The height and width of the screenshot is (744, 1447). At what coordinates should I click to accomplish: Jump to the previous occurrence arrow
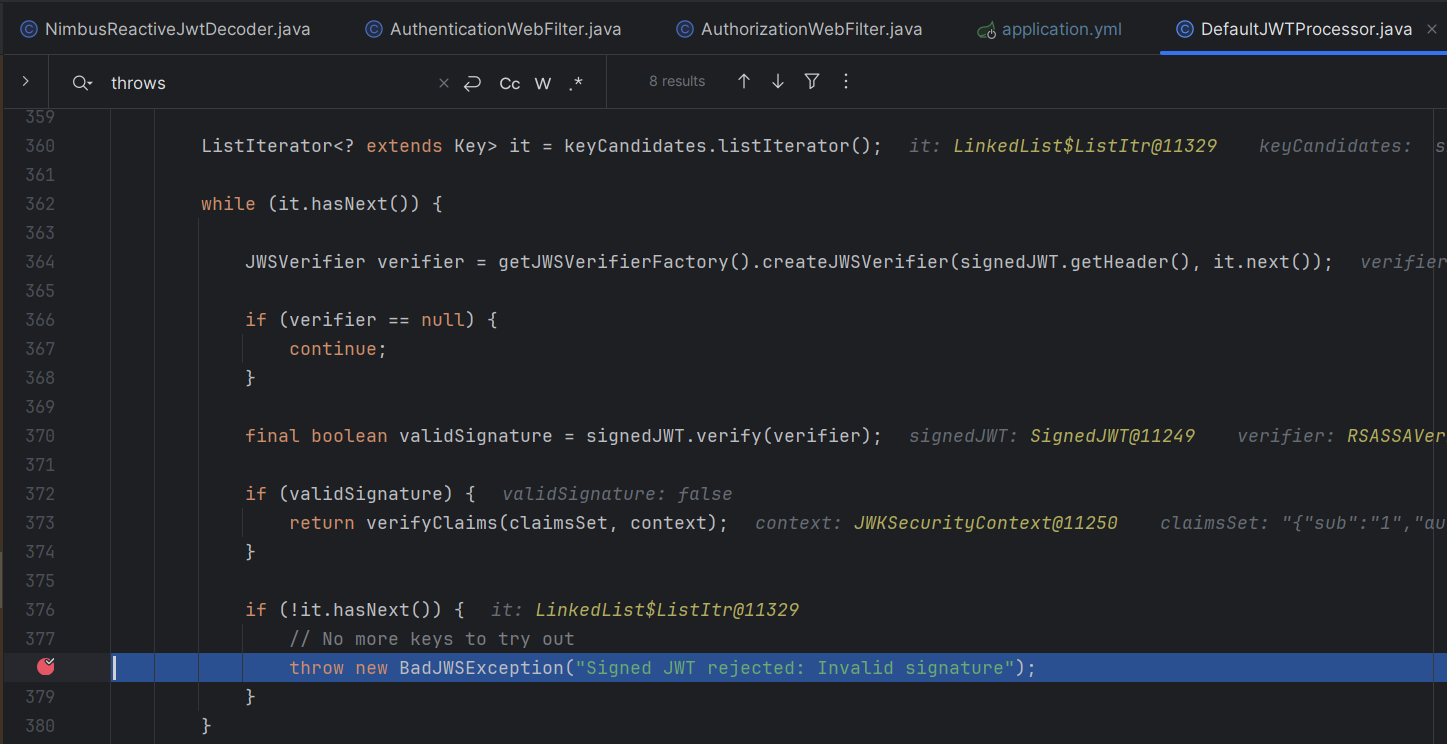[x=744, y=82]
